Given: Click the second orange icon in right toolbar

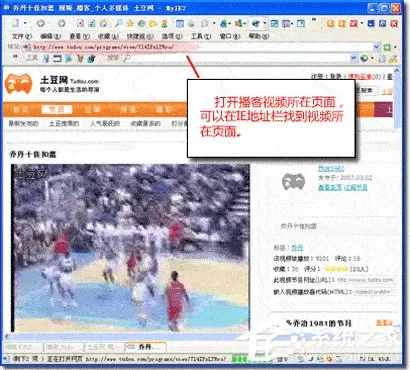Looking at the screenshot, I should 342,23.
